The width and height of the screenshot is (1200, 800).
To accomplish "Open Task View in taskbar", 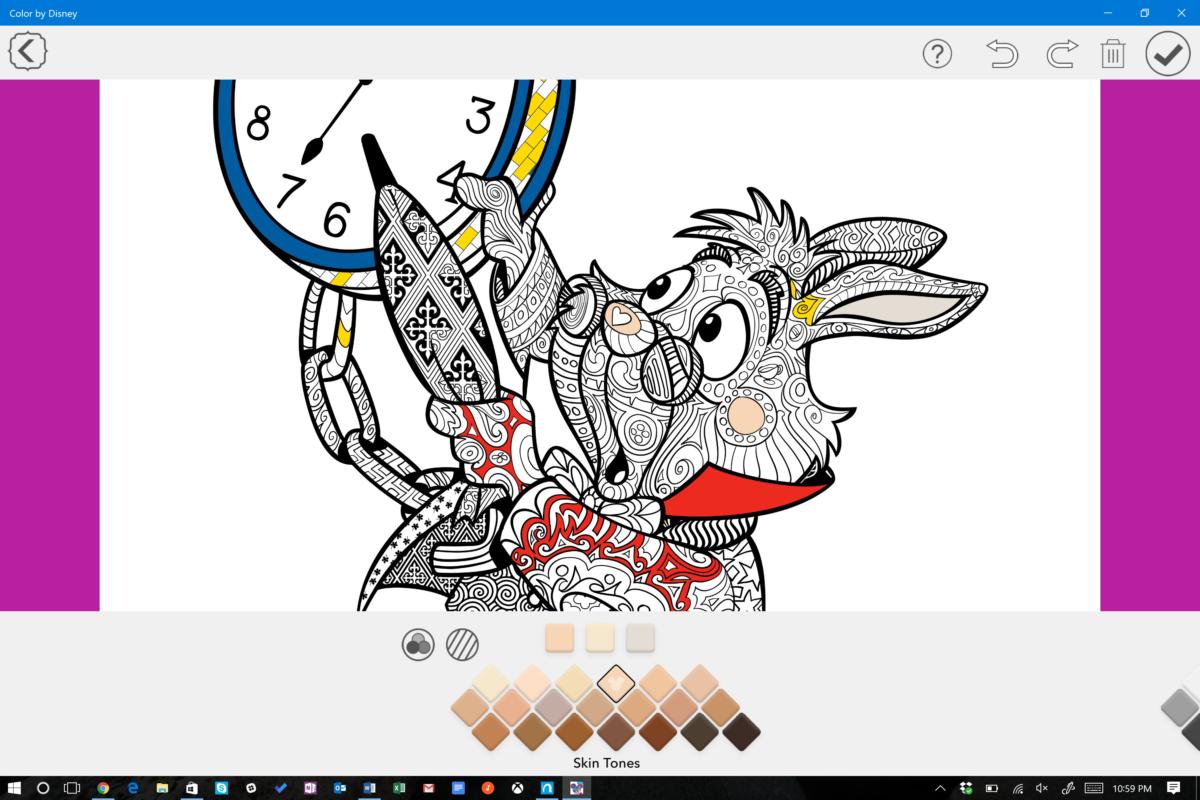I will tap(73, 788).
